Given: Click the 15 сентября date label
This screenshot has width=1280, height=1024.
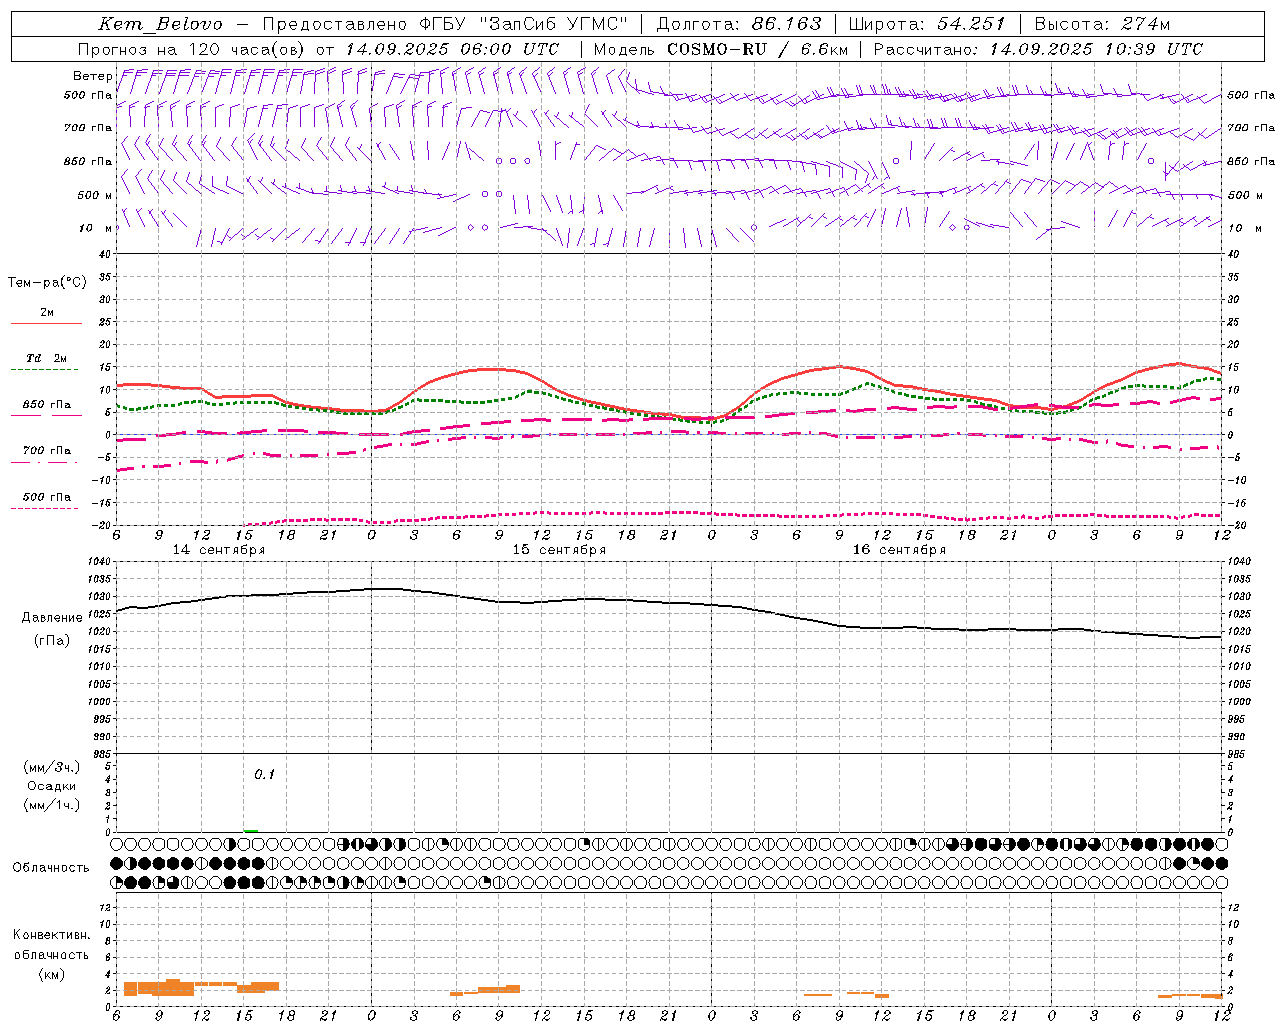Looking at the screenshot, I should tap(559, 550).
